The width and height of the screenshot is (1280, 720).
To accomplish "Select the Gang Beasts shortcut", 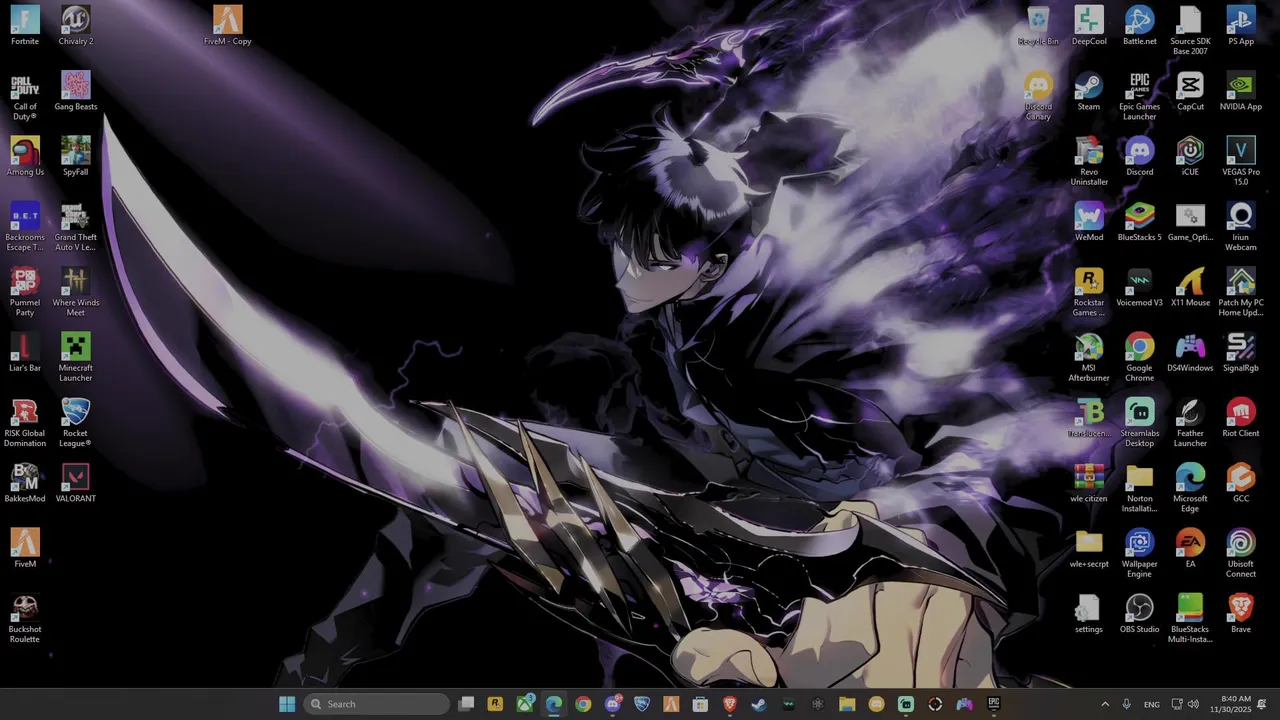I will point(76,91).
